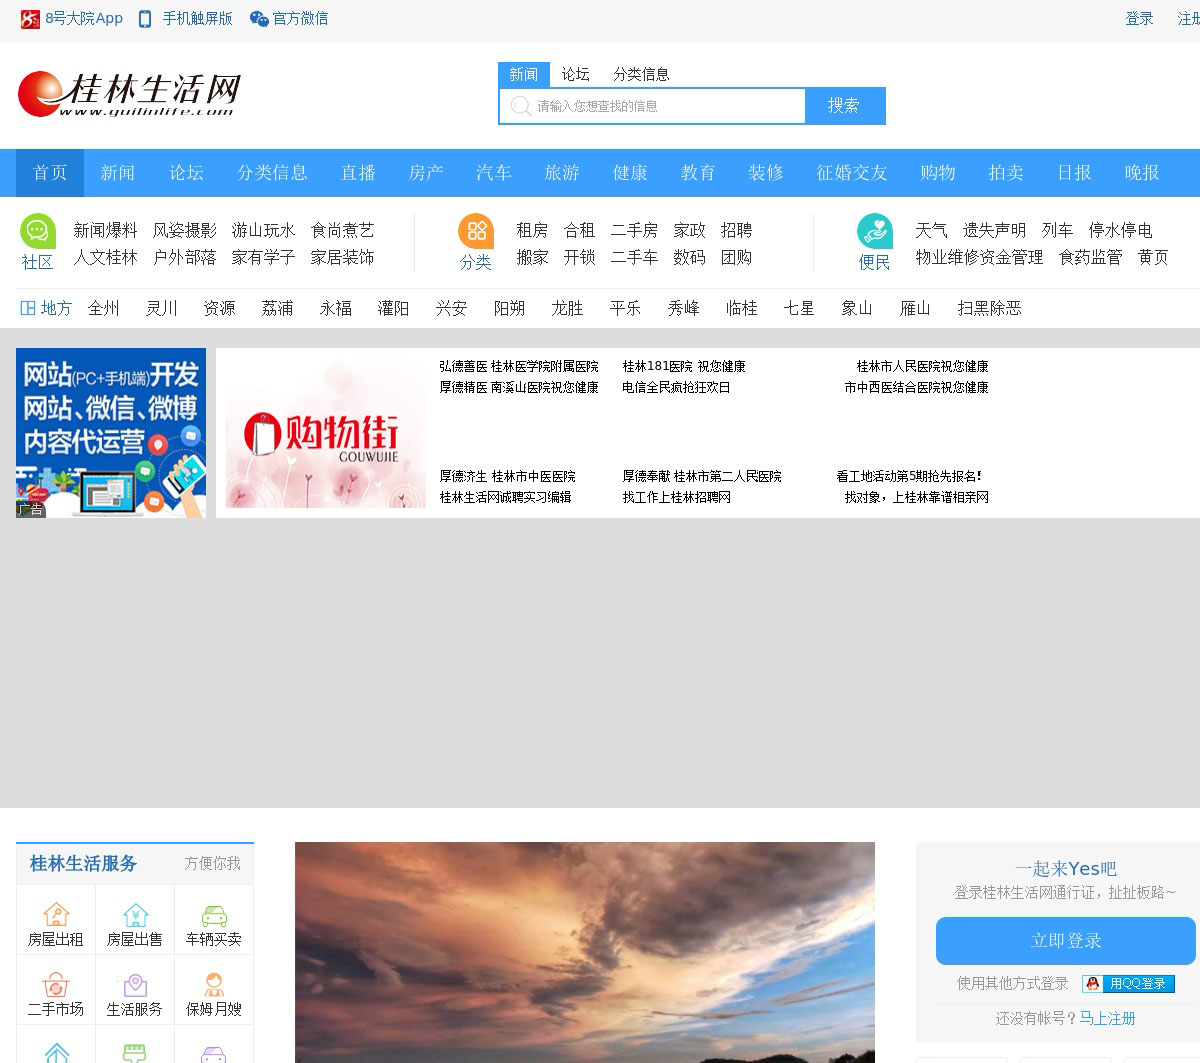Click the magnifier icon in search box
The height and width of the screenshot is (1063, 1200).
click(x=520, y=106)
